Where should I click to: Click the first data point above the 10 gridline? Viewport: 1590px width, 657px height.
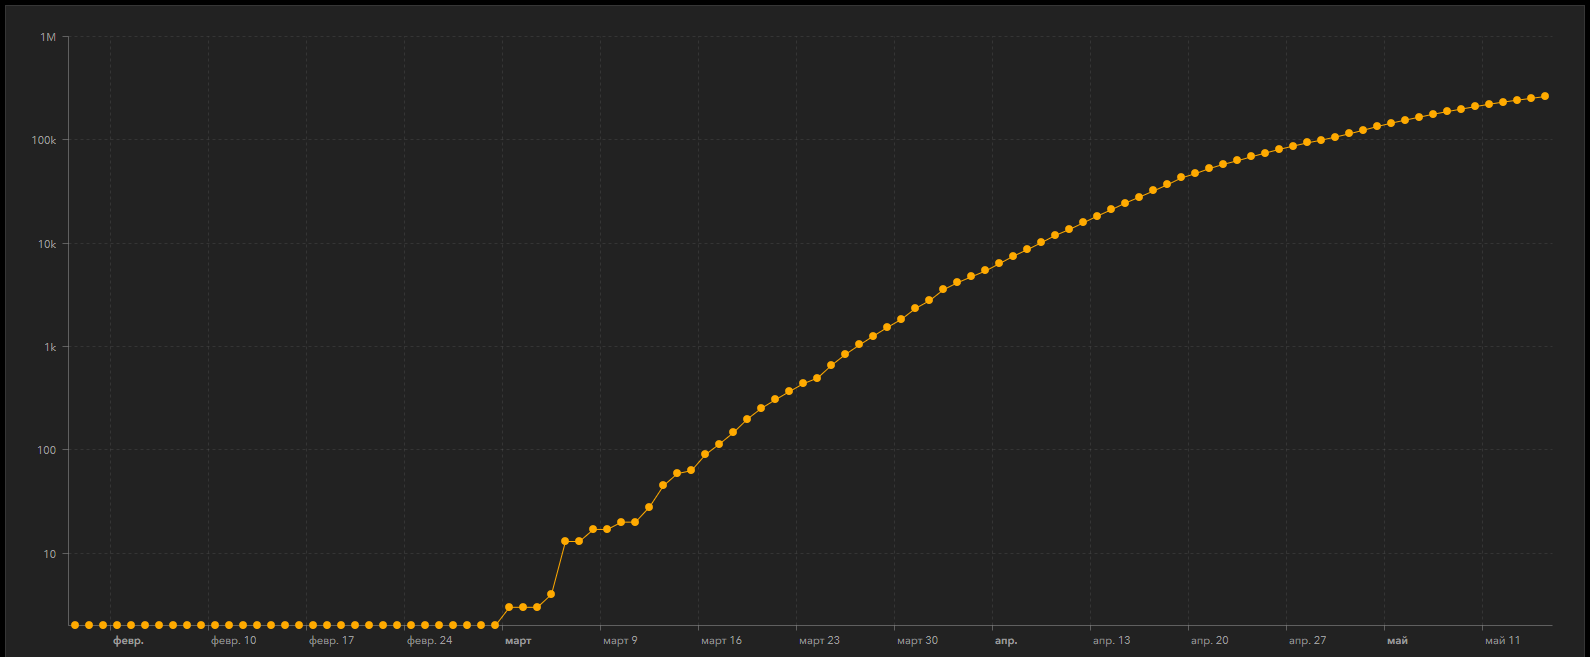pyautogui.click(x=565, y=541)
